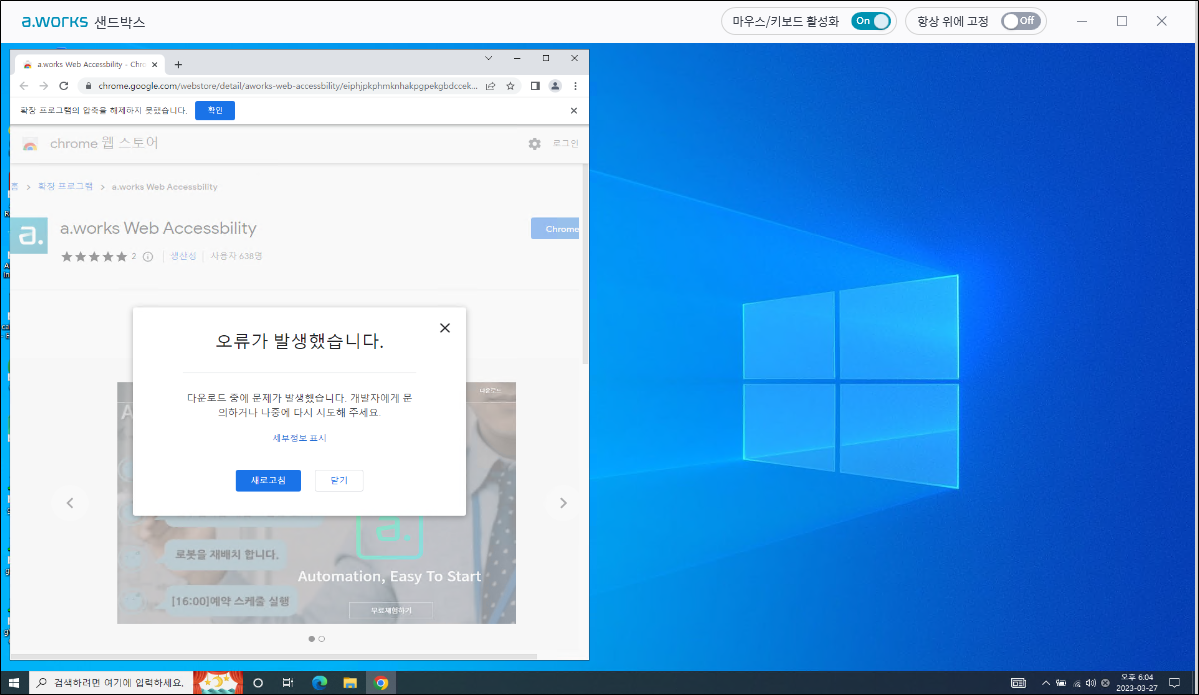
Task: Click the page's horizontal scrollbar
Action: [274, 656]
